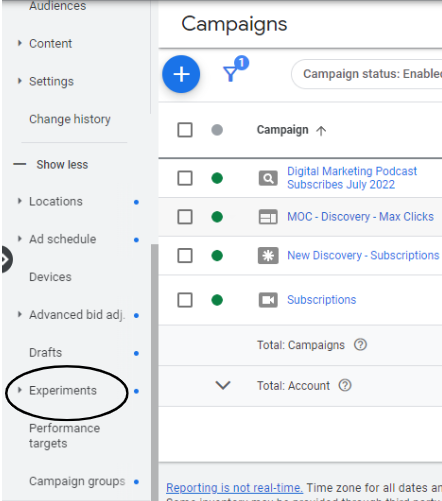Click green status dot for New Discovery - Subscriptions
This screenshot has height=501, width=442.
217,256
